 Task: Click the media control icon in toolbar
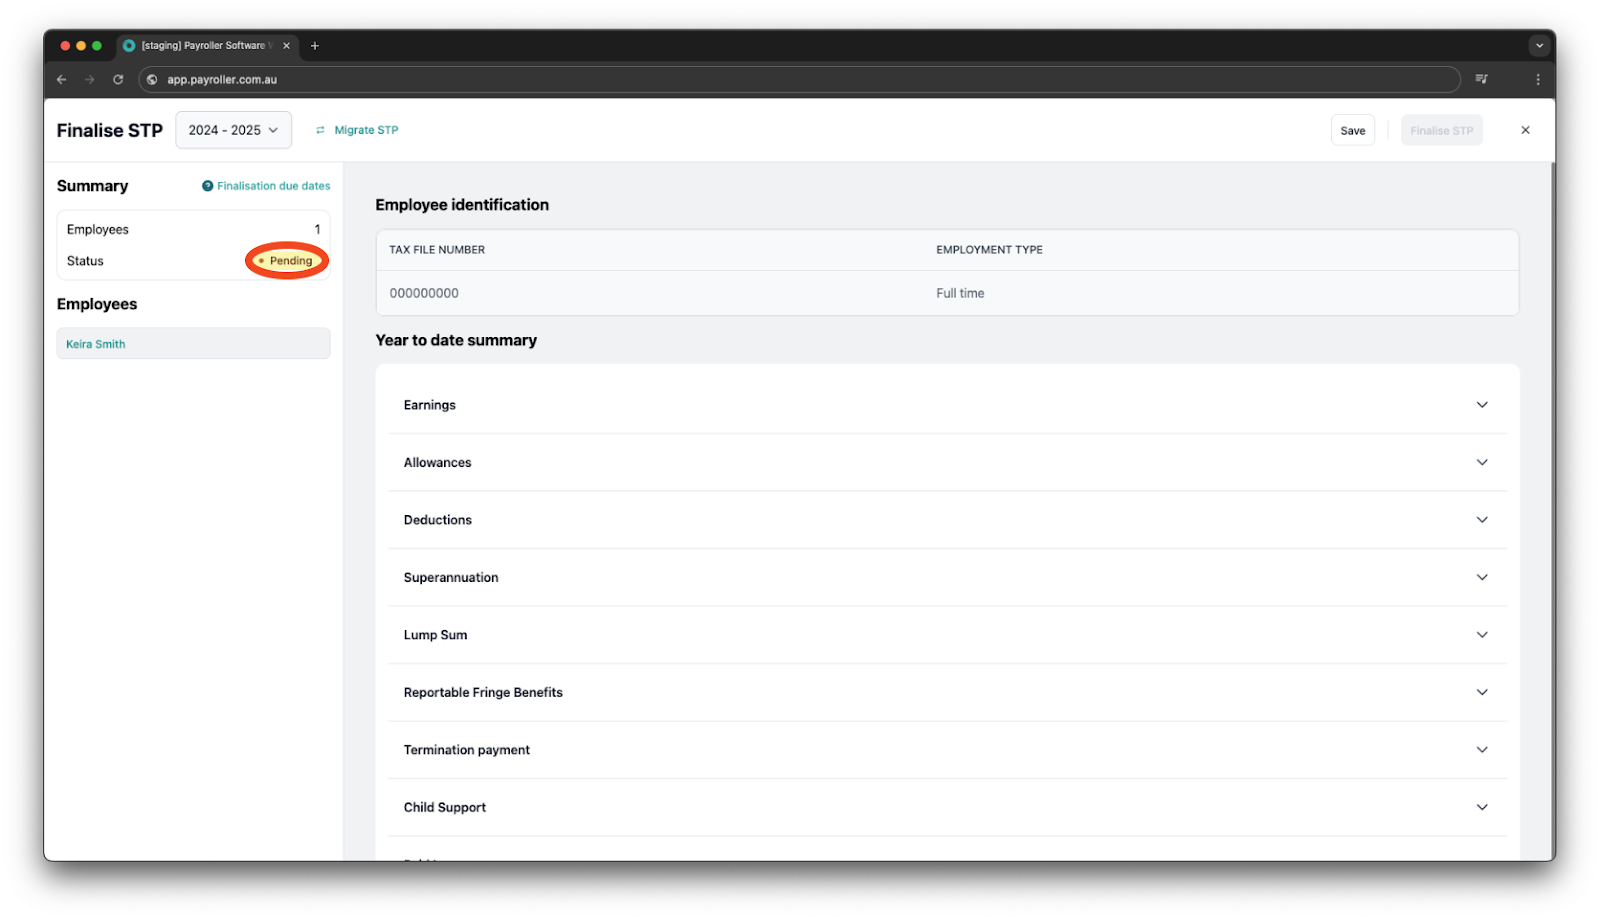tap(1482, 80)
